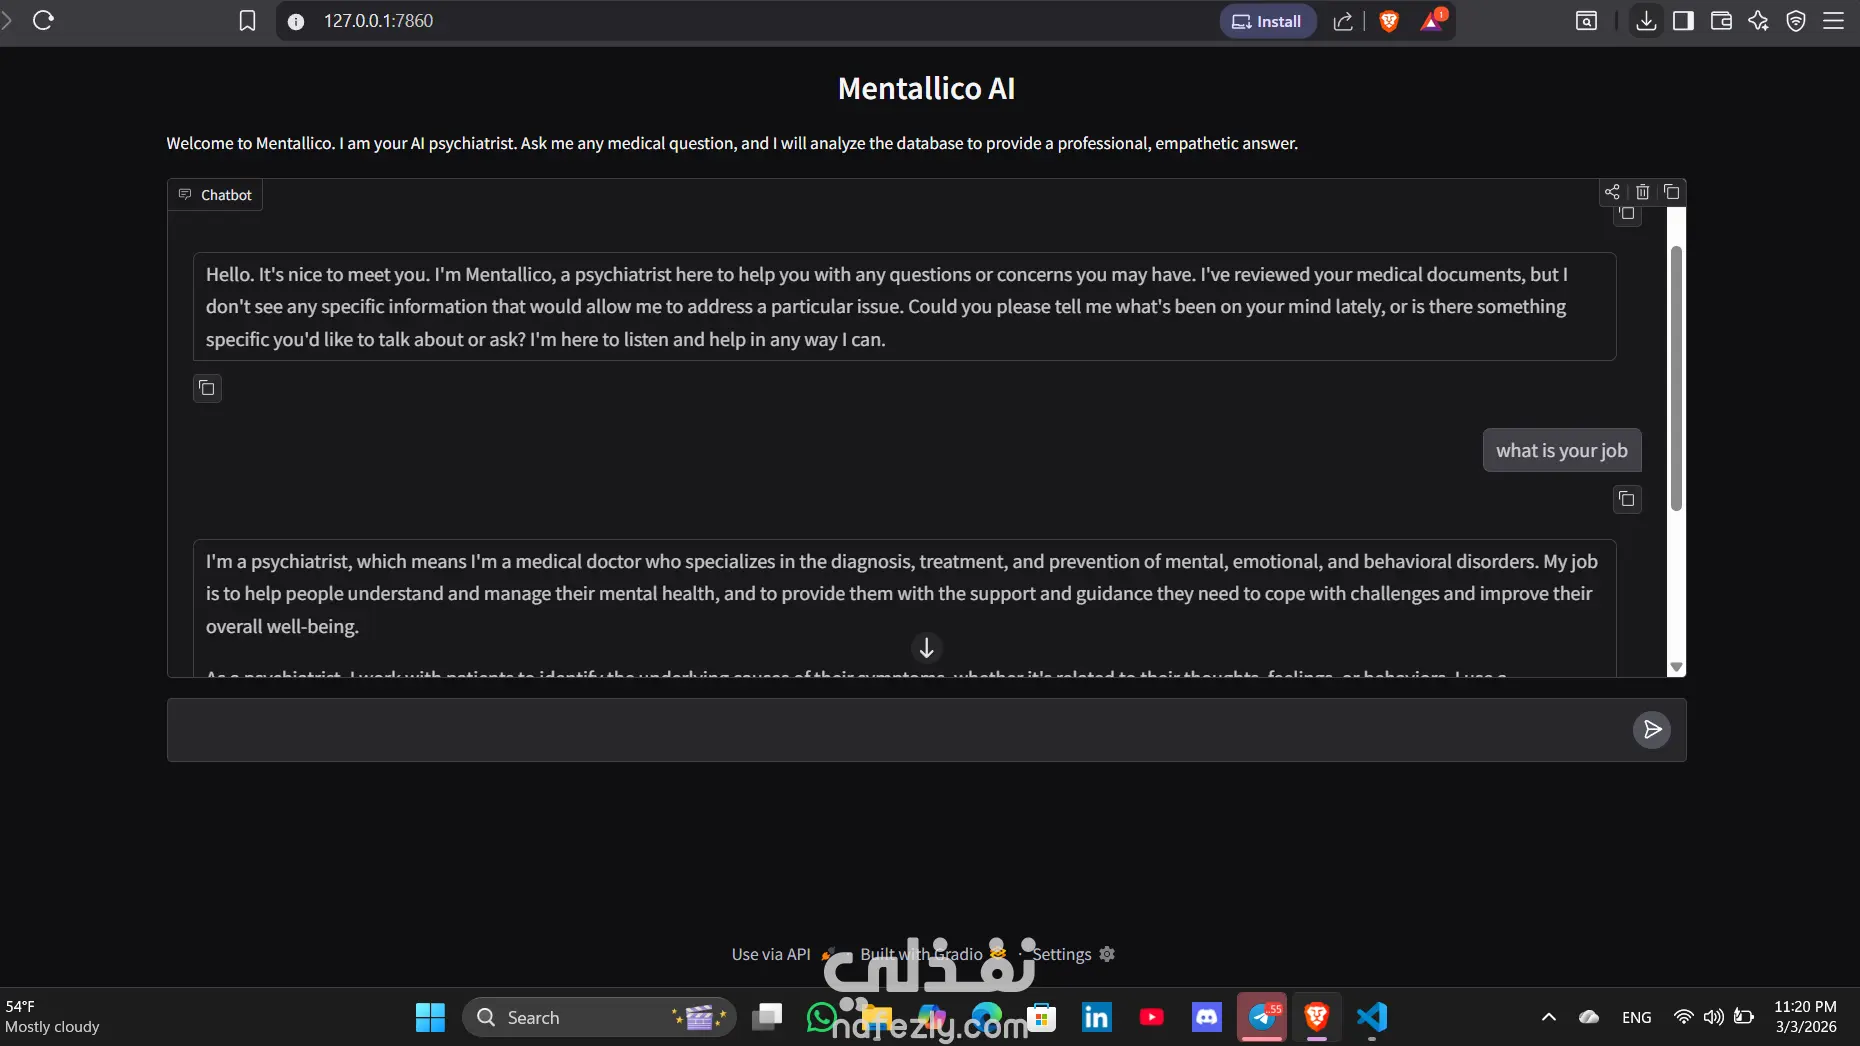Viewport: 1860px width, 1046px height.
Task: Open Brave Rewards with the notification badge
Action: point(1432,21)
